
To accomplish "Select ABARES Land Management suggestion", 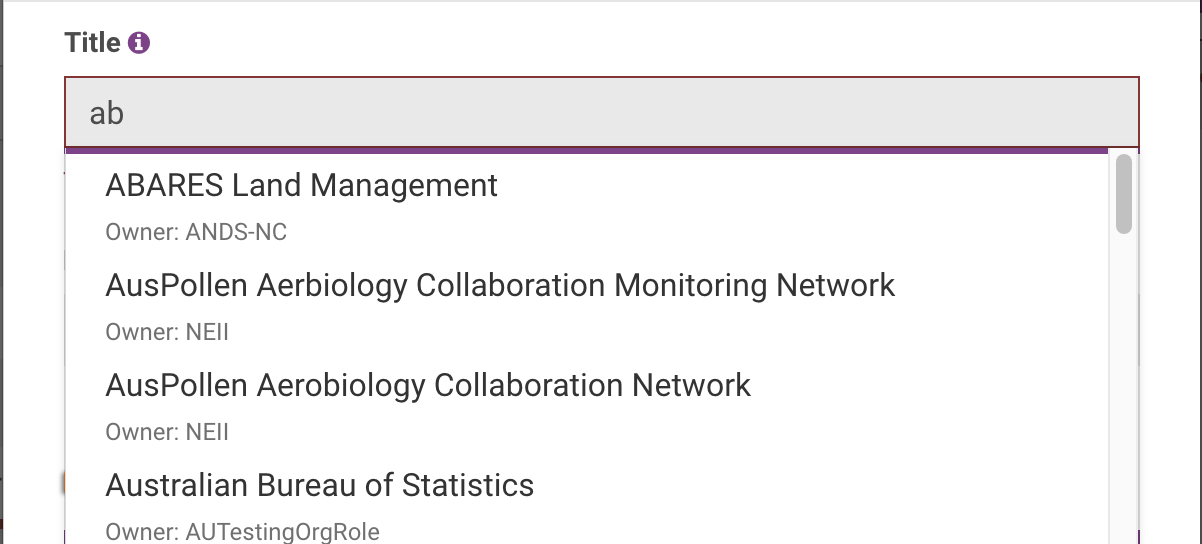I will [301, 186].
